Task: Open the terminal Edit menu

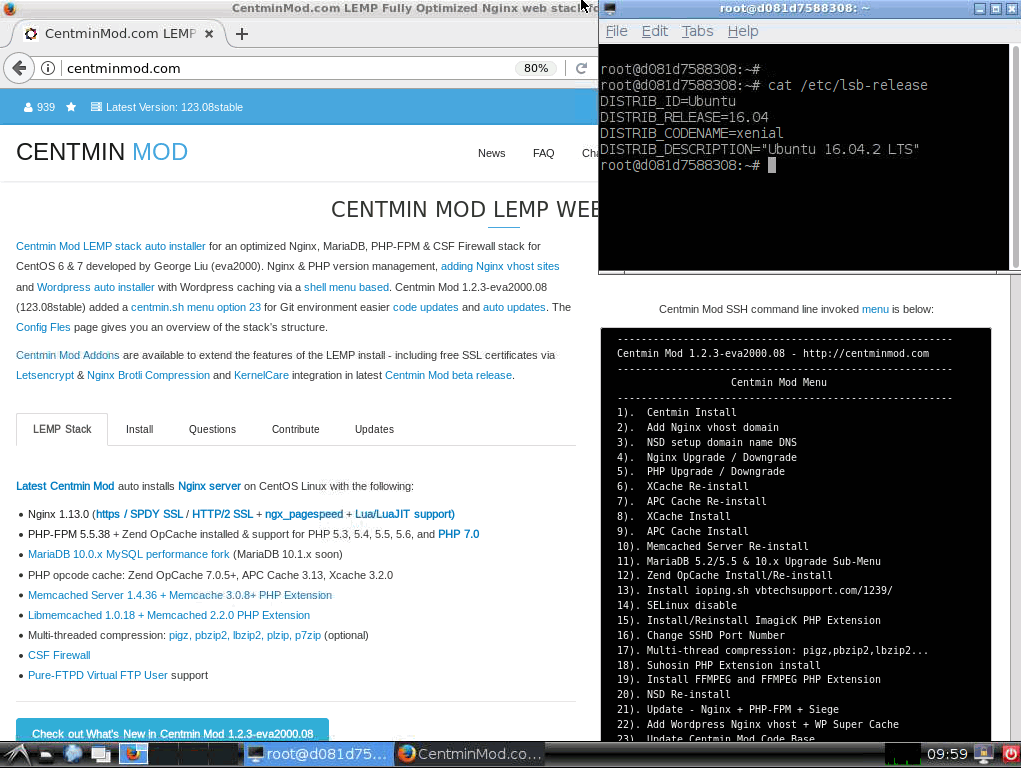Action: (654, 31)
